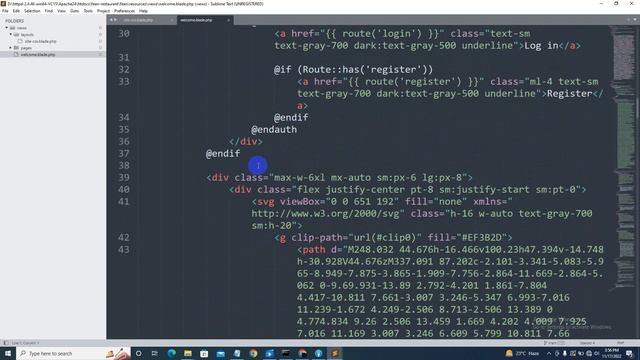Open the Goto menu
Image resolution: width=640 pixels, height=360 pixels.
(x=74, y=11)
